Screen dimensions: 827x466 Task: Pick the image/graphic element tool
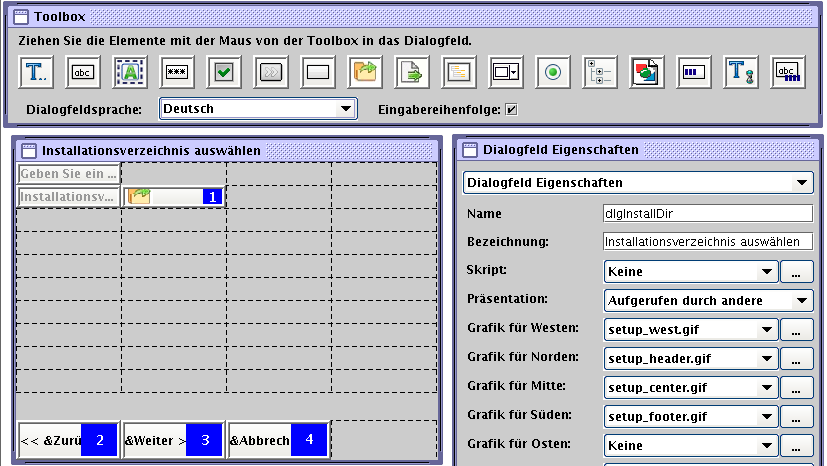click(x=646, y=72)
